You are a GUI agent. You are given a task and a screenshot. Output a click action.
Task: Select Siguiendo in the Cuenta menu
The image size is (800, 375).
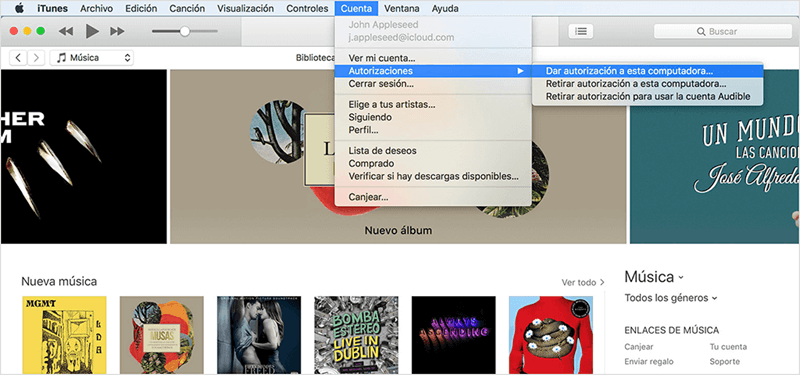pyautogui.click(x=433, y=117)
